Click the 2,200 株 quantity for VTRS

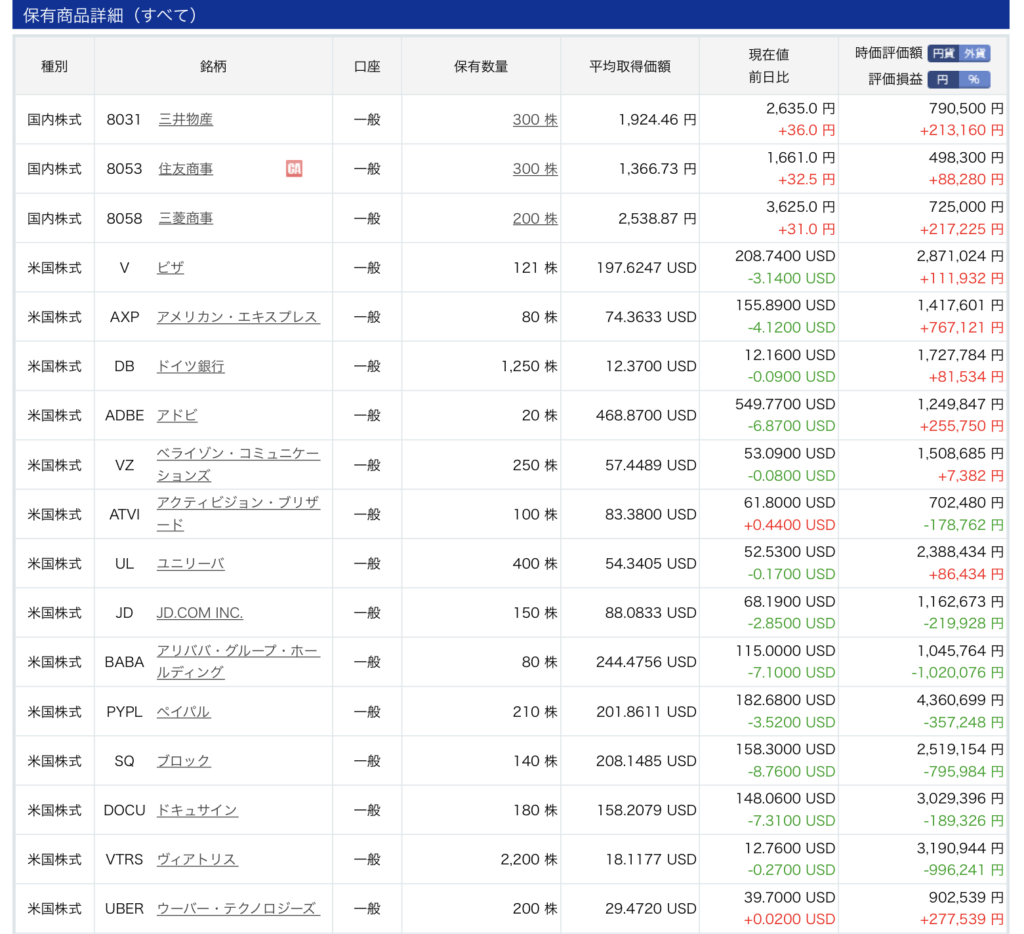click(x=529, y=860)
